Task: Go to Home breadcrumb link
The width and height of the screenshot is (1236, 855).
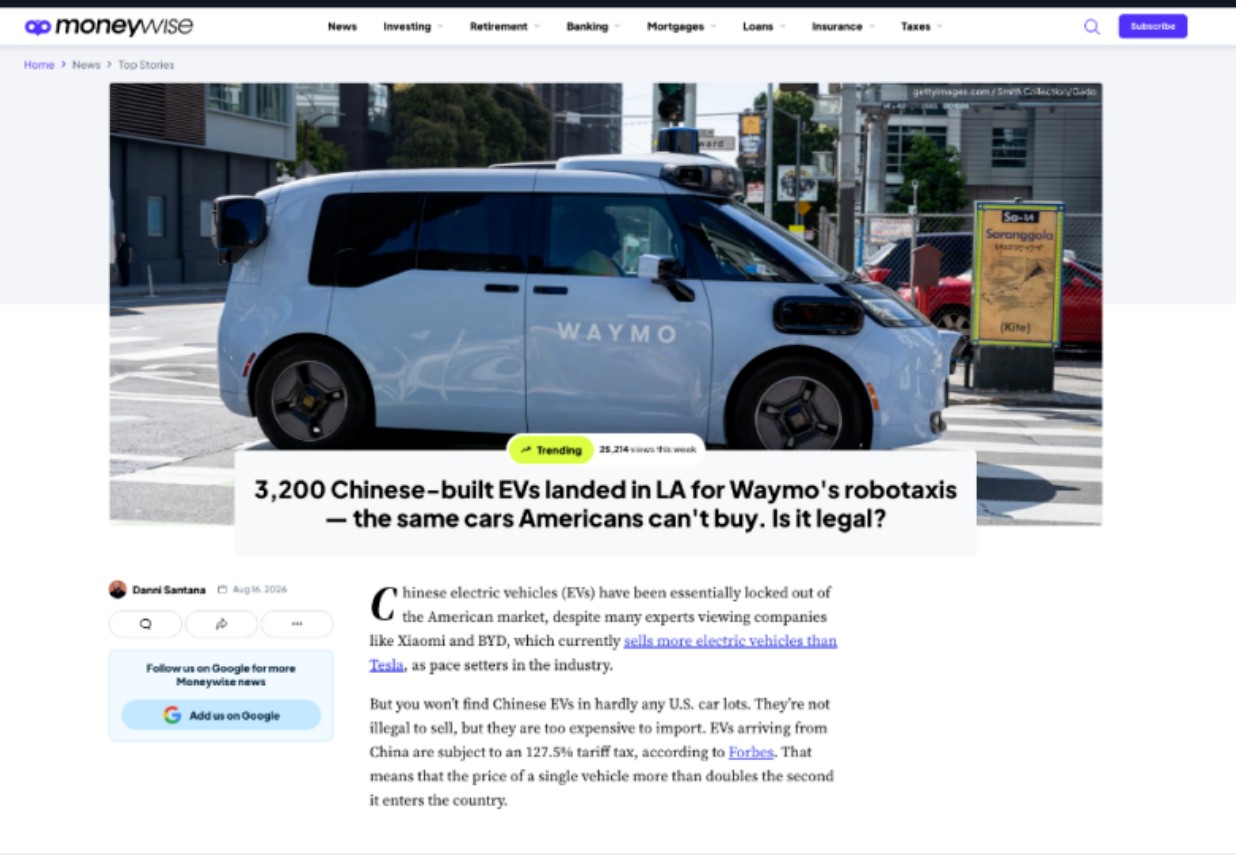Action: tap(39, 65)
